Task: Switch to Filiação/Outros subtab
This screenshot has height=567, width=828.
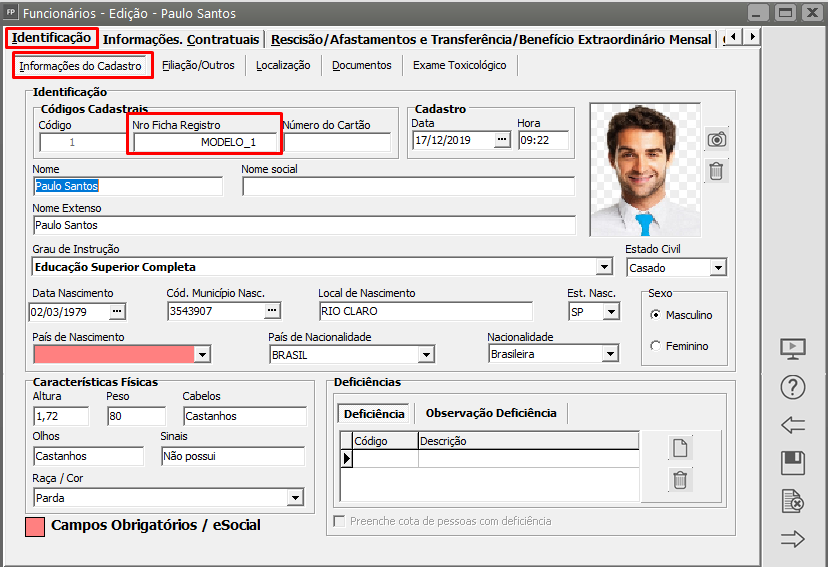Action: tap(199, 65)
